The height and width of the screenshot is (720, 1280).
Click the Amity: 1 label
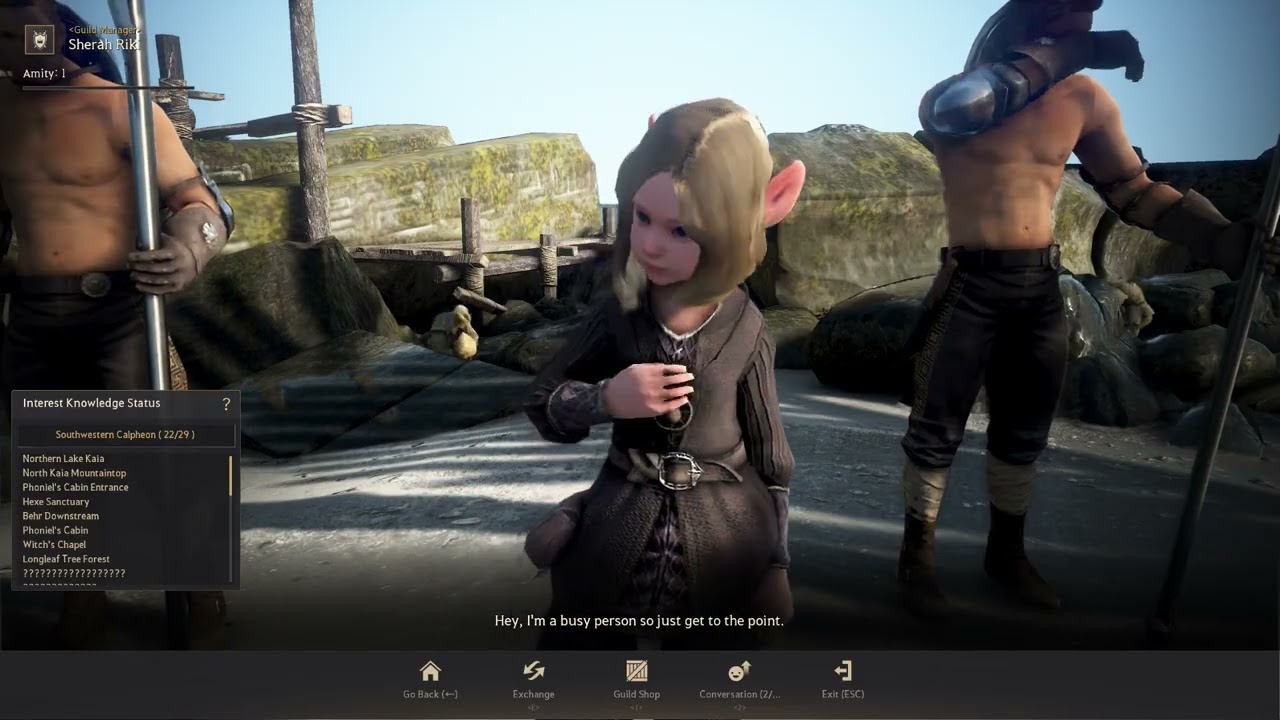point(45,73)
